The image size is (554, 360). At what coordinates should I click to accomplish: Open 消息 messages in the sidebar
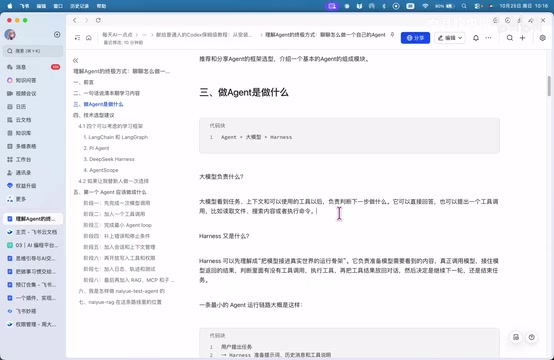coord(33,67)
